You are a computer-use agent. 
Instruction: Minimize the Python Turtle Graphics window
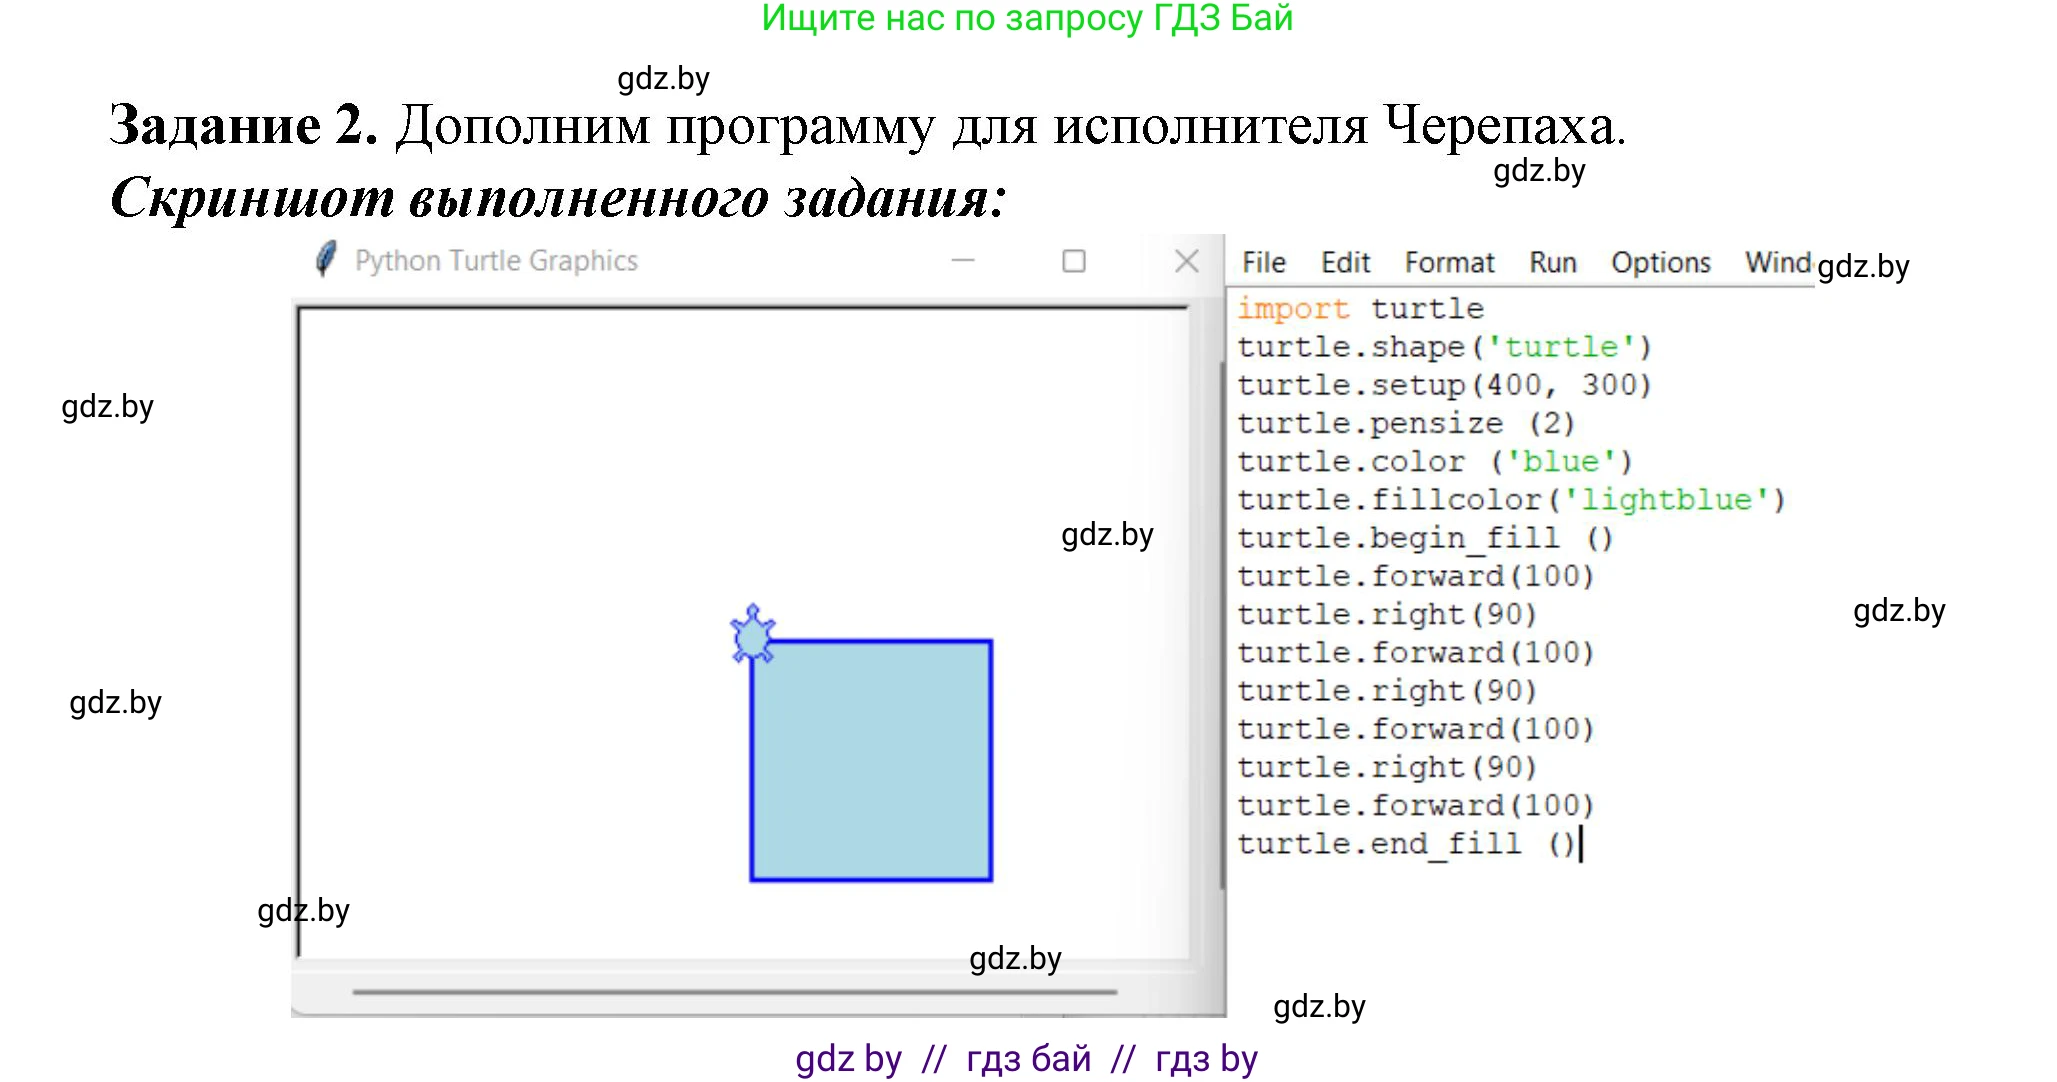tap(962, 261)
